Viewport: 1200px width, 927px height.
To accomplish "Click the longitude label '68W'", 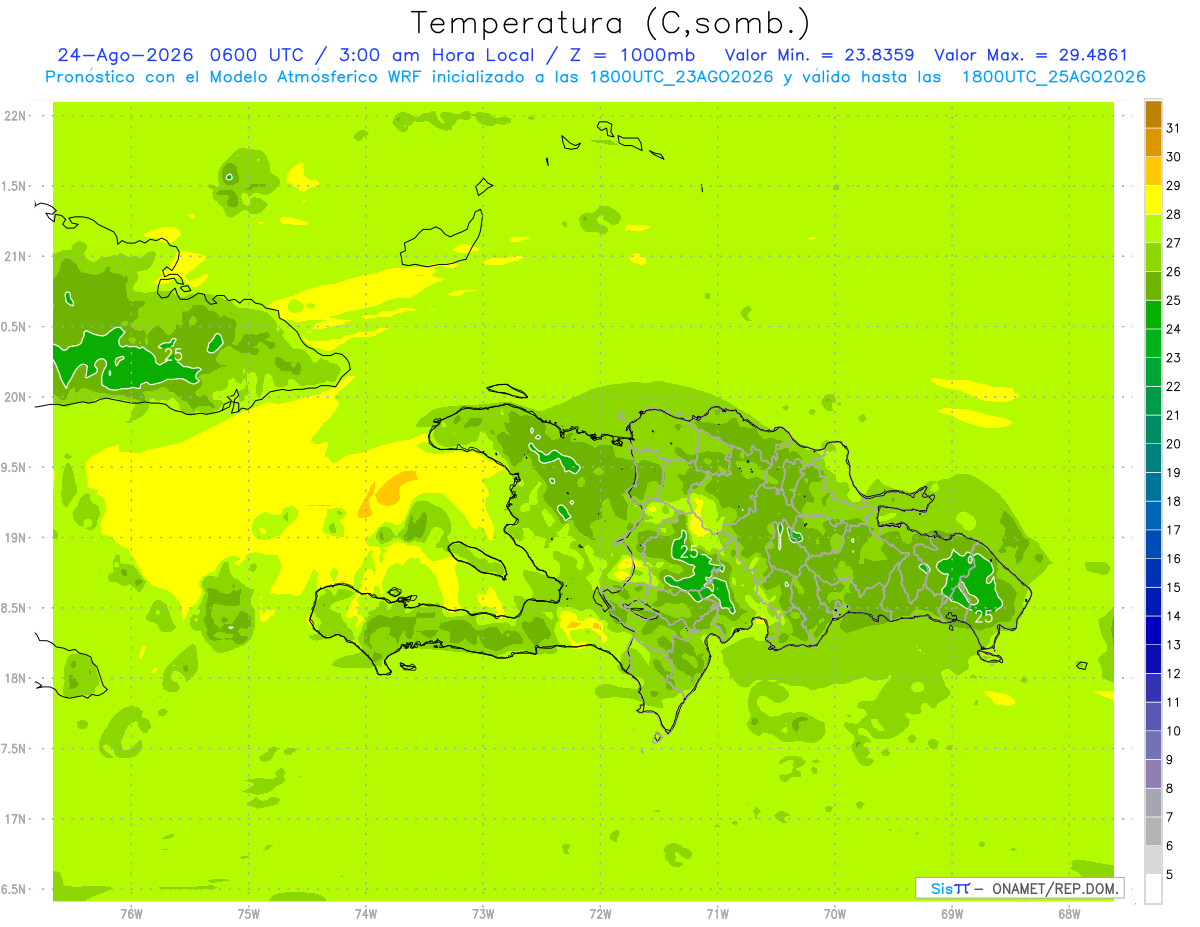I will (x=1069, y=914).
